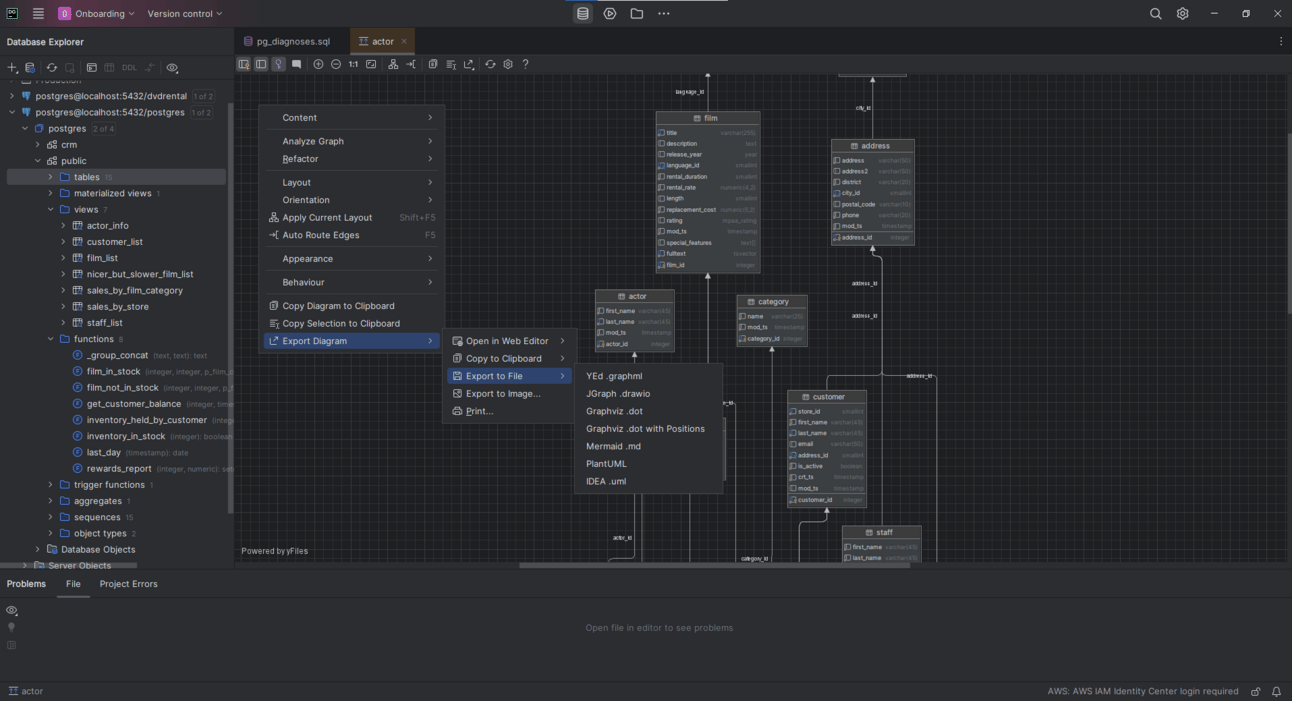This screenshot has width=1292, height=701.
Task: Collapse the views folder in tree
Action: (x=51, y=210)
